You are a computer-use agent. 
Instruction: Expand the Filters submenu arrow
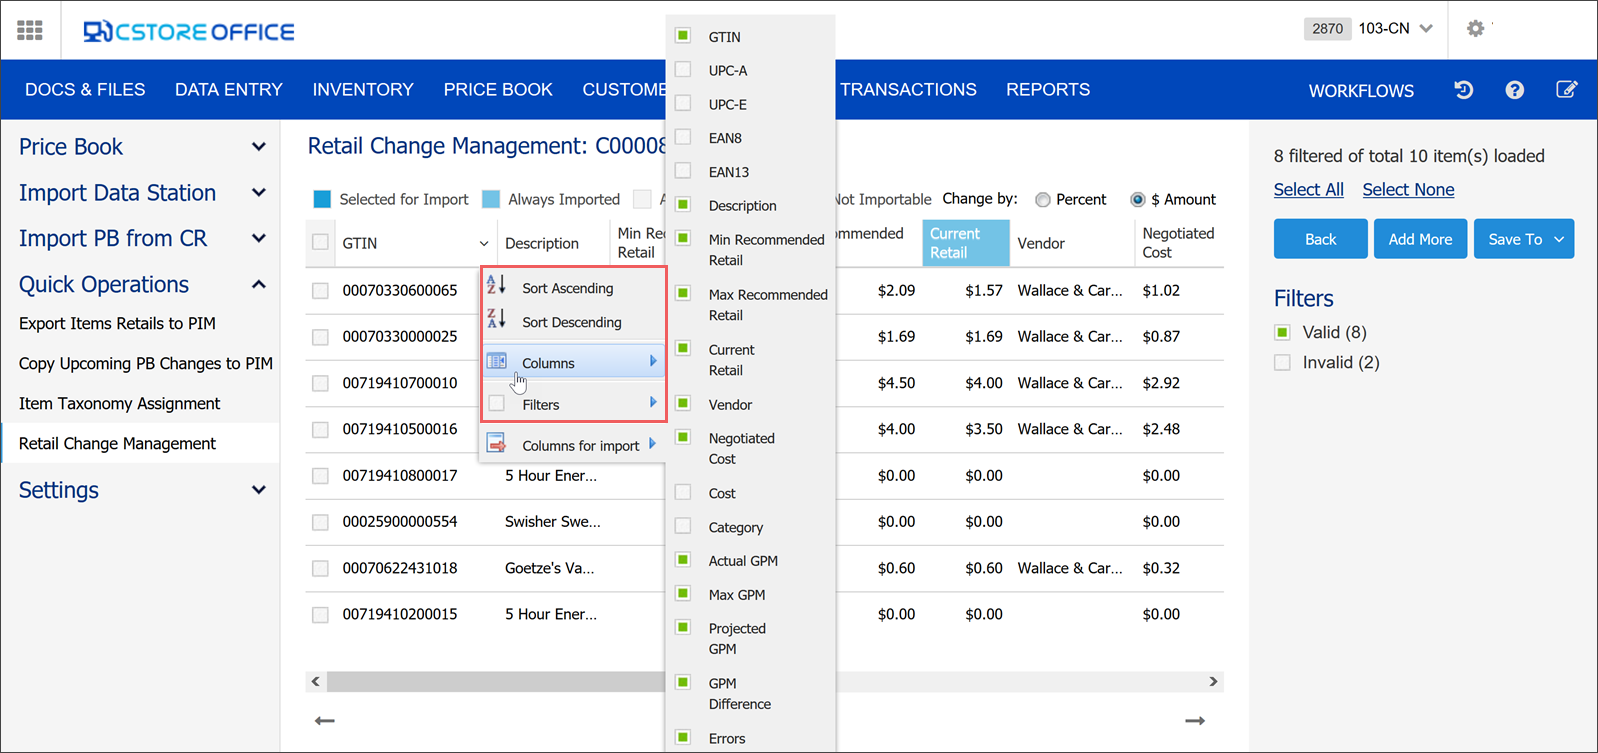coord(653,403)
